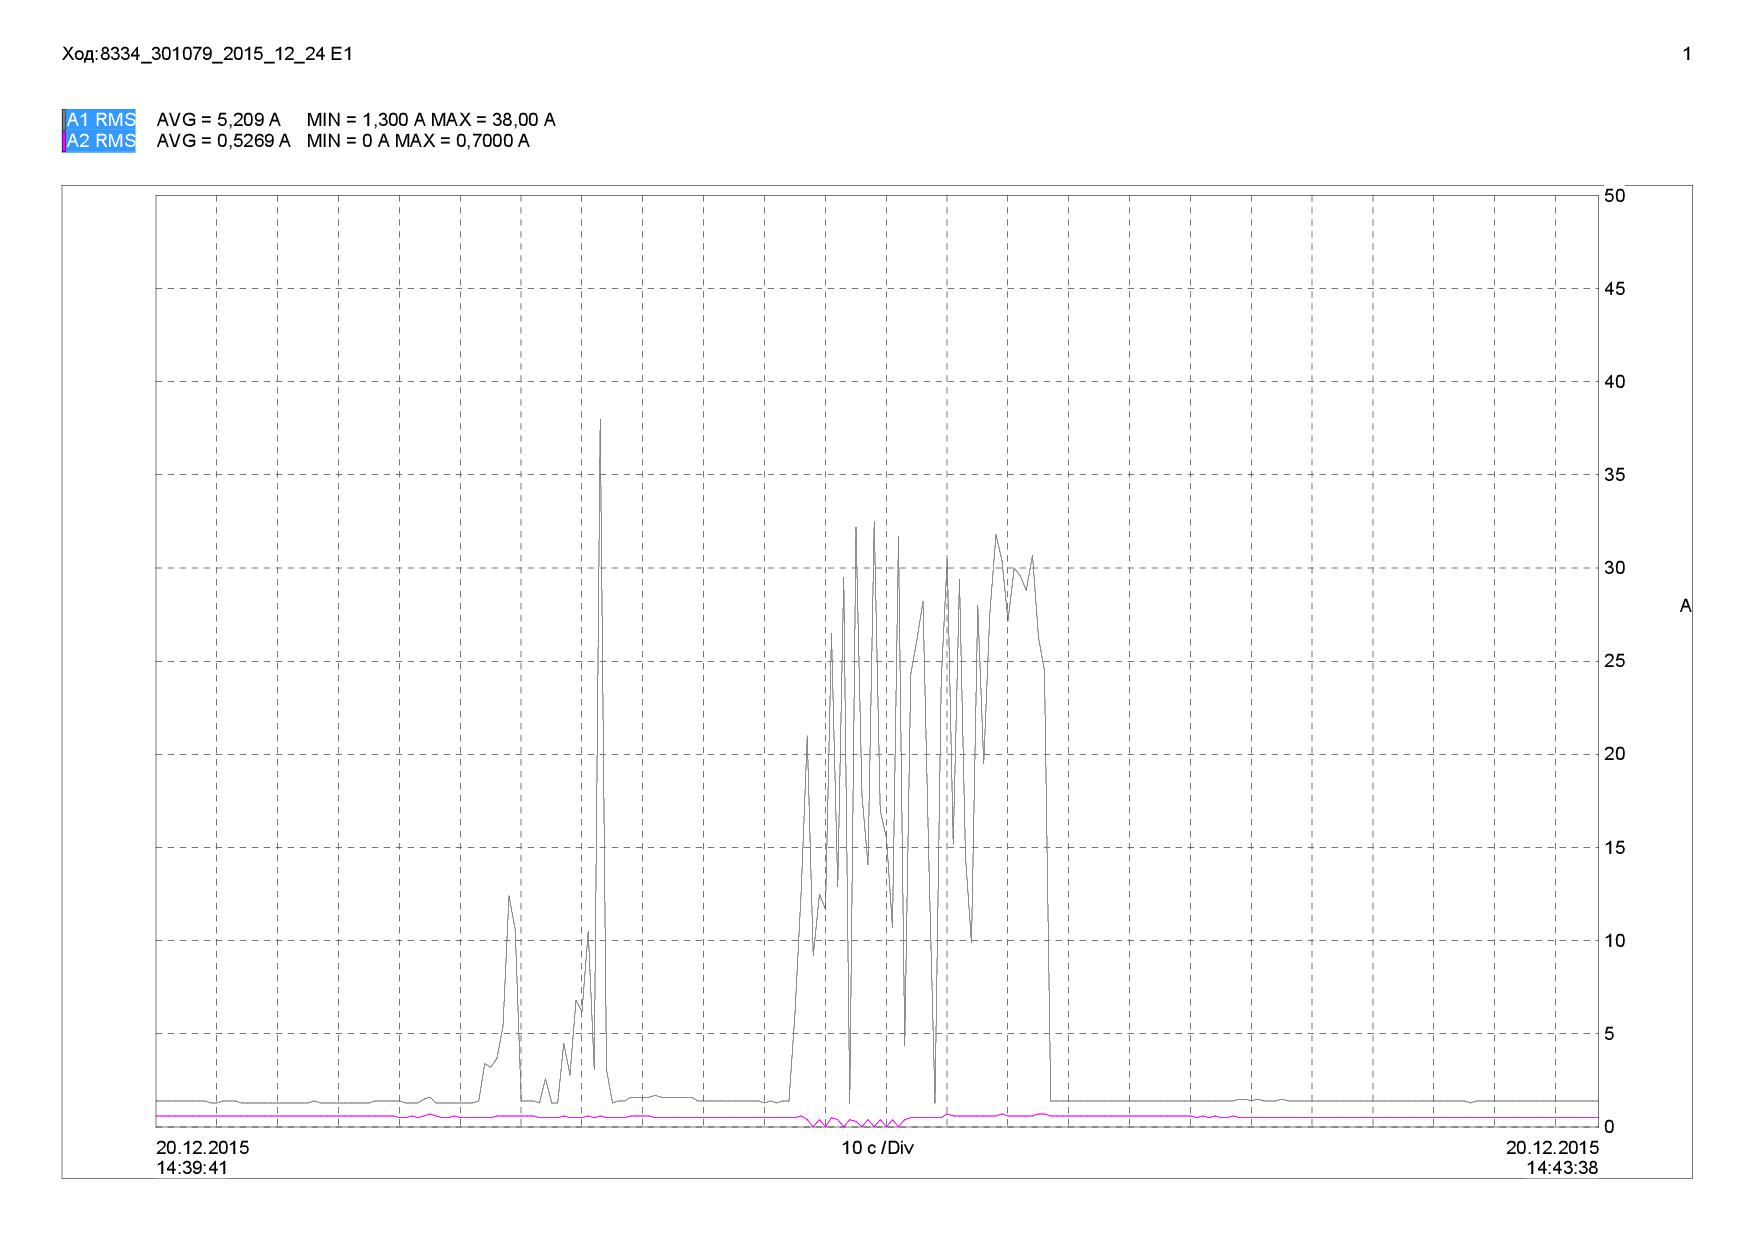Click the page number 1
Image resolution: width=1754 pixels, height=1240 pixels.
click(1687, 54)
